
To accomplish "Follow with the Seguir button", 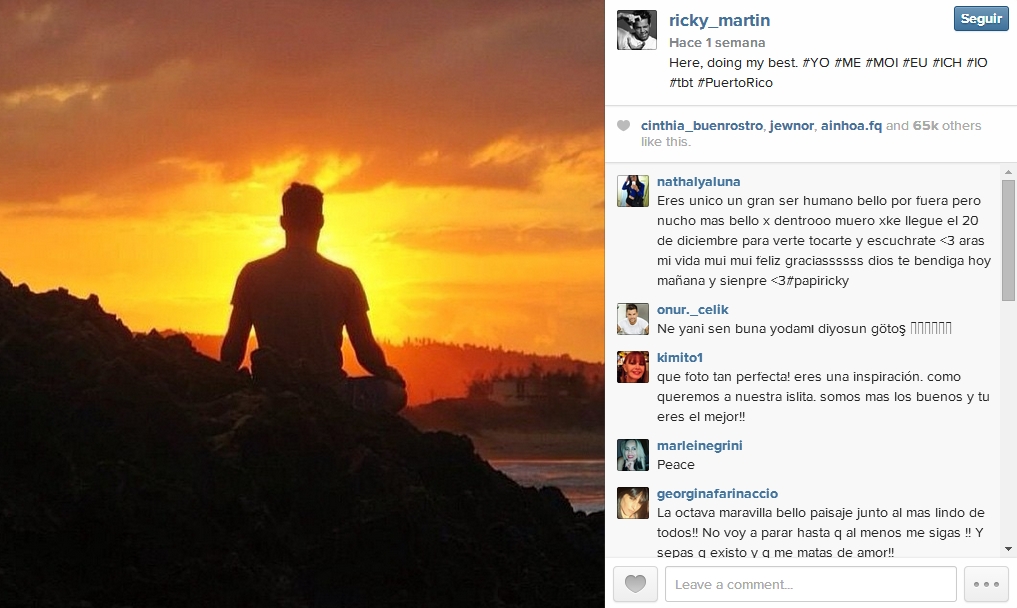I will click(981, 19).
